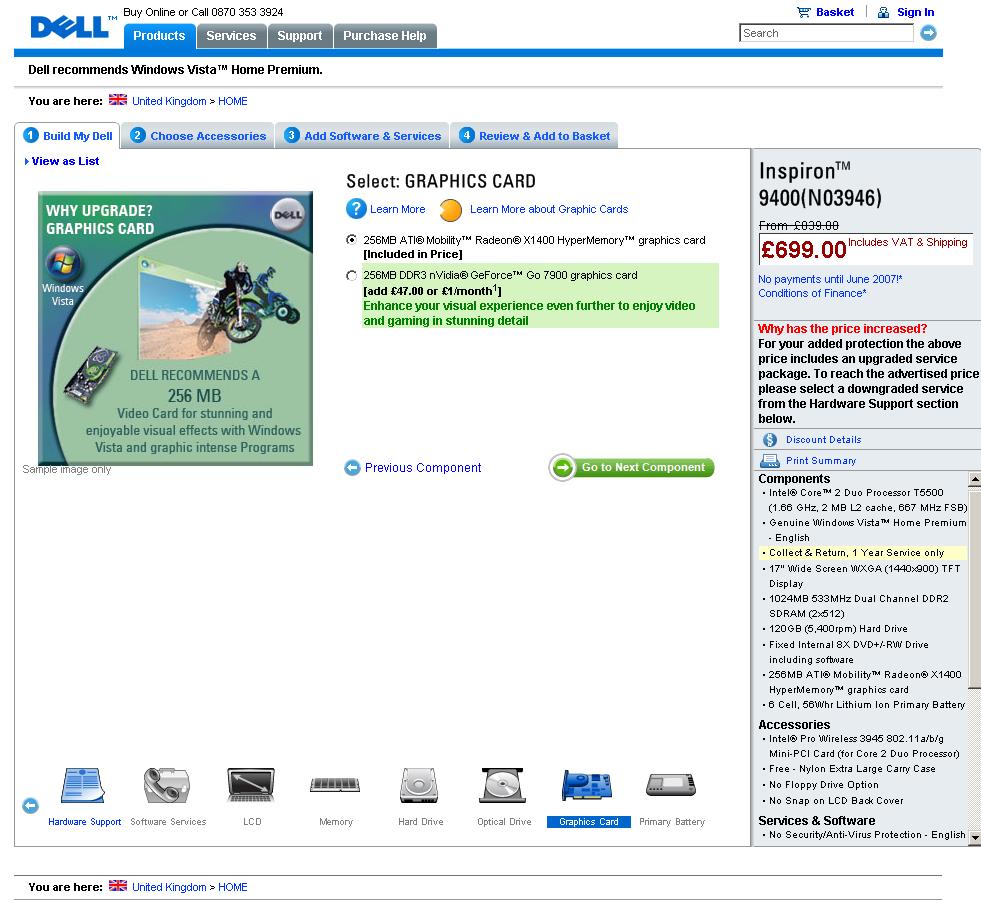Click HOME in the top breadcrumb
Image resolution: width=981 pixels, height=904 pixels.
pos(233,101)
